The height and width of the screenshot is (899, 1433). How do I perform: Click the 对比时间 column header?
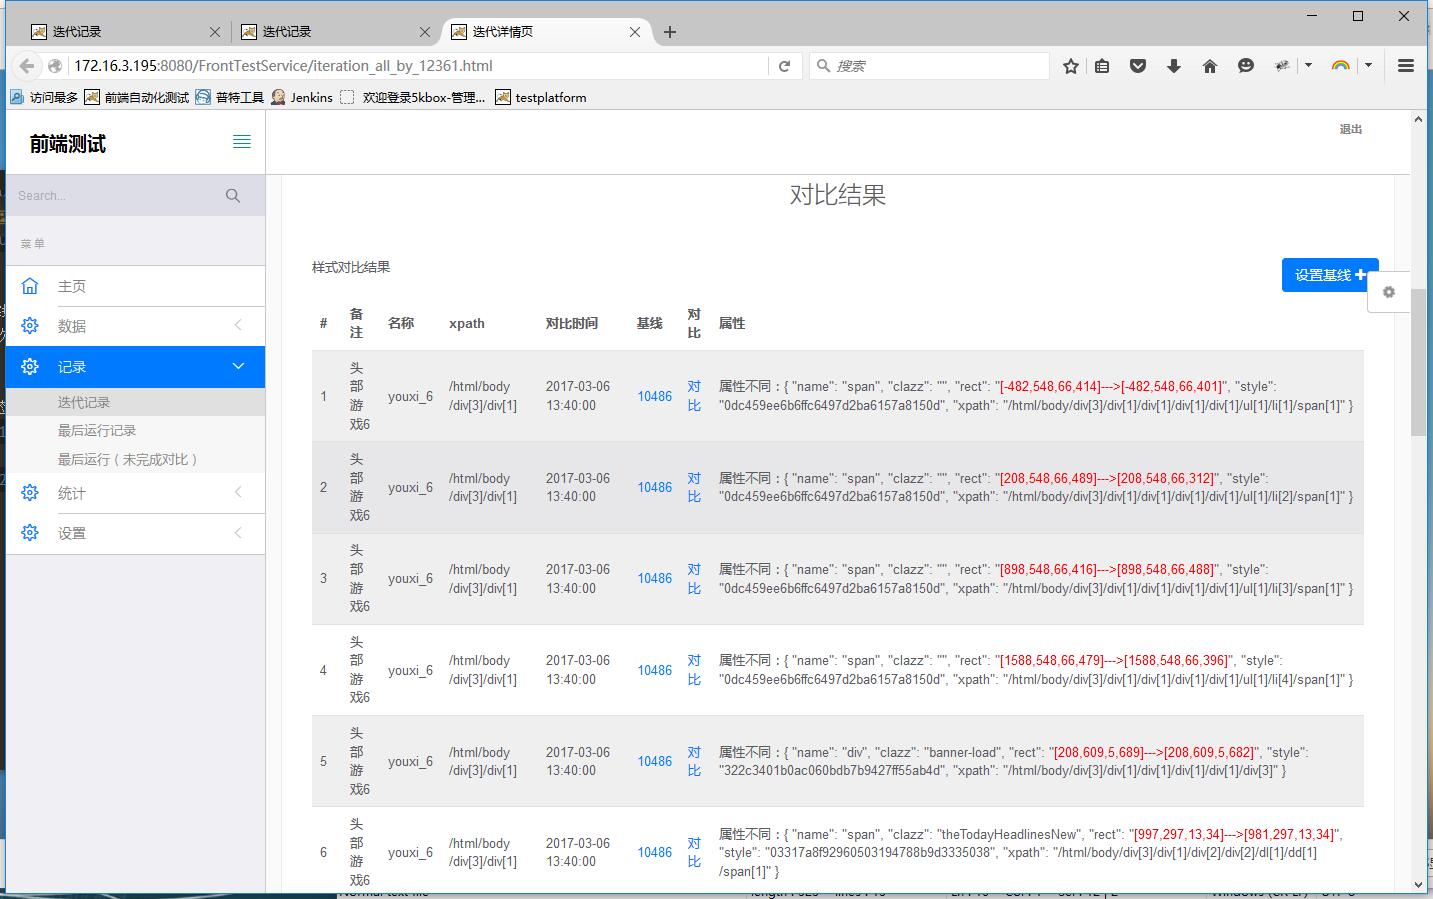(572, 323)
